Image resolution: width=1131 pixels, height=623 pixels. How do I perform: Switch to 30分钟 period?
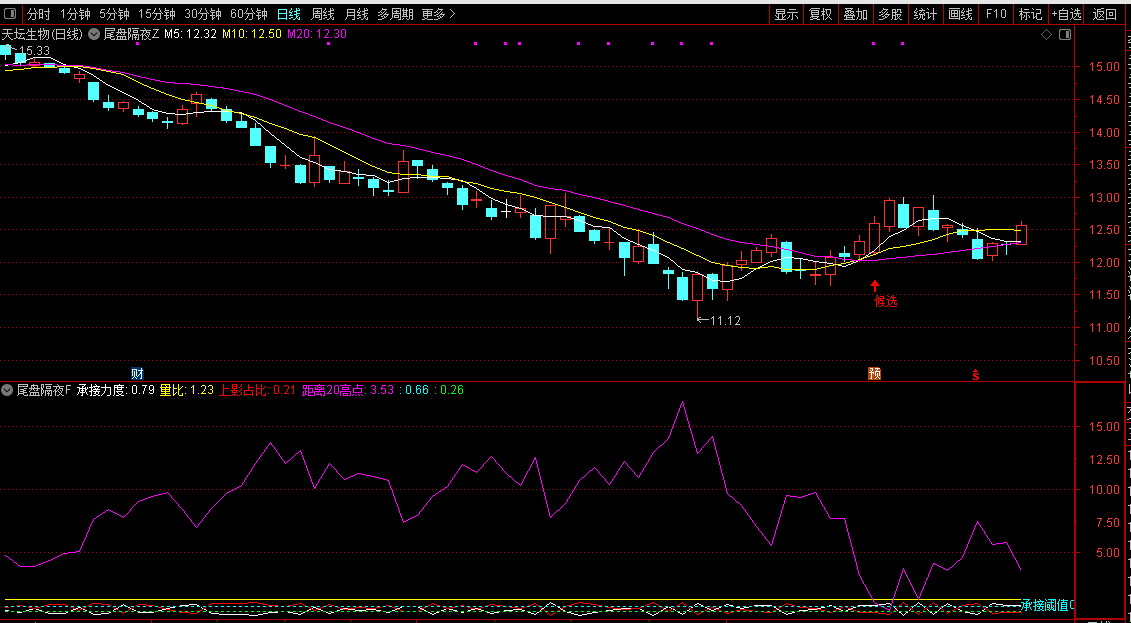pos(203,14)
